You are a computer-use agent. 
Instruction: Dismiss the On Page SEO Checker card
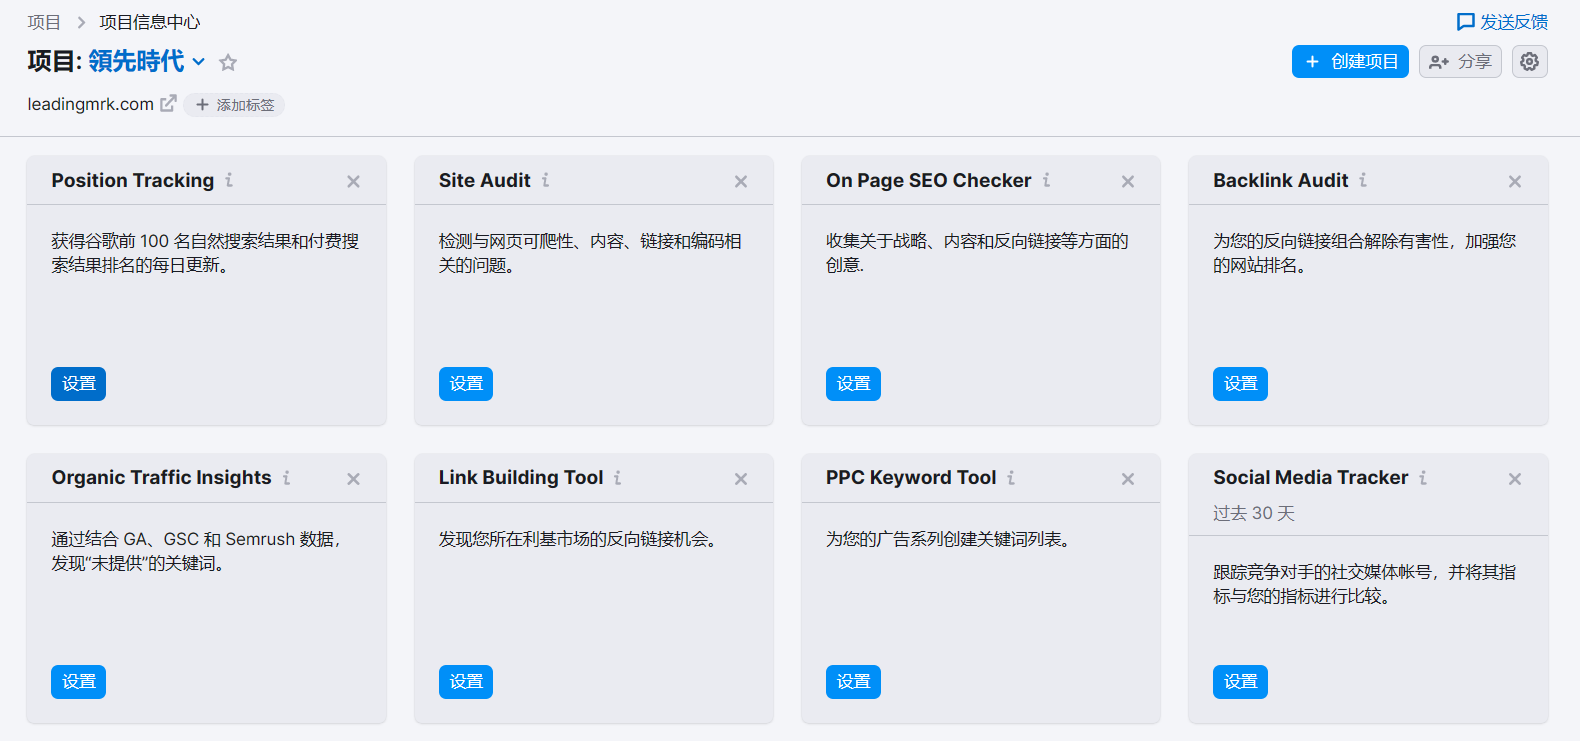coord(1128,181)
